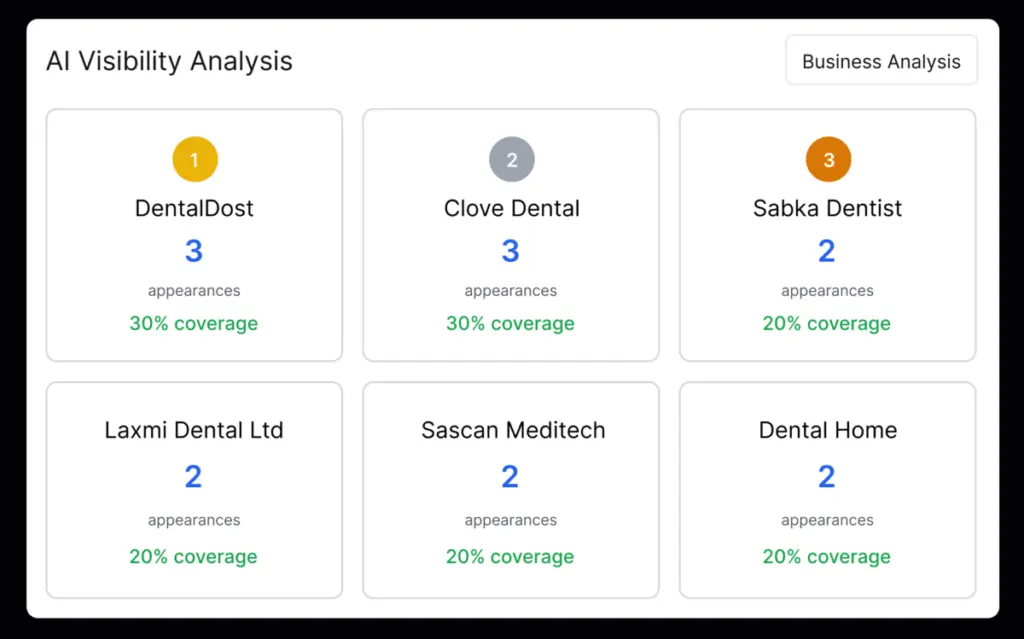Click the gold rank 1 badge above DentalDost
This screenshot has width=1024, height=639.
tap(194, 158)
